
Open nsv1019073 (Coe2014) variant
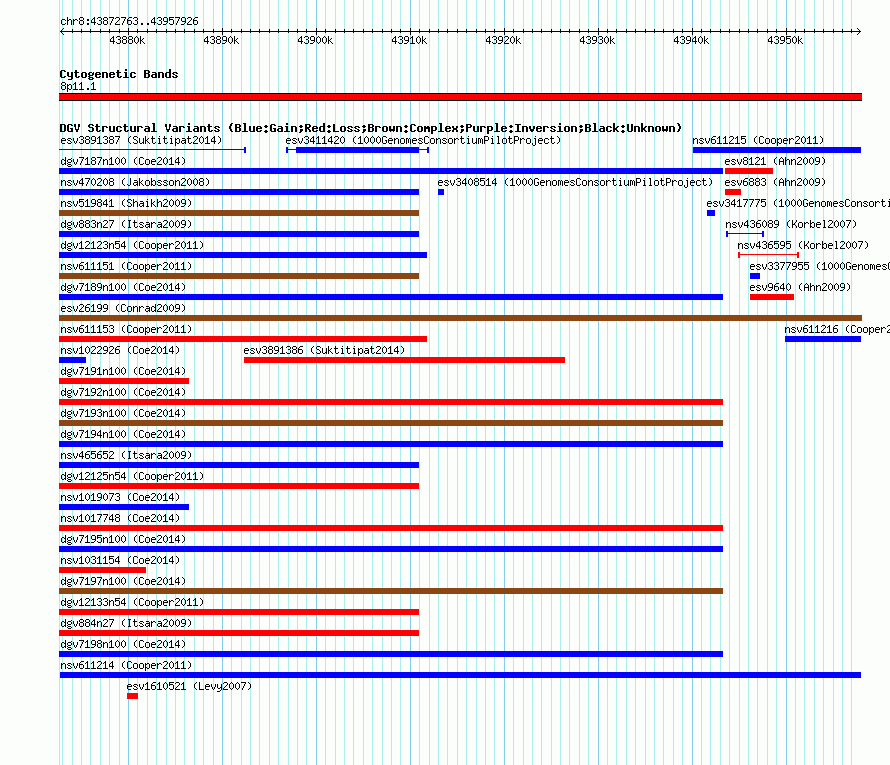120,497
